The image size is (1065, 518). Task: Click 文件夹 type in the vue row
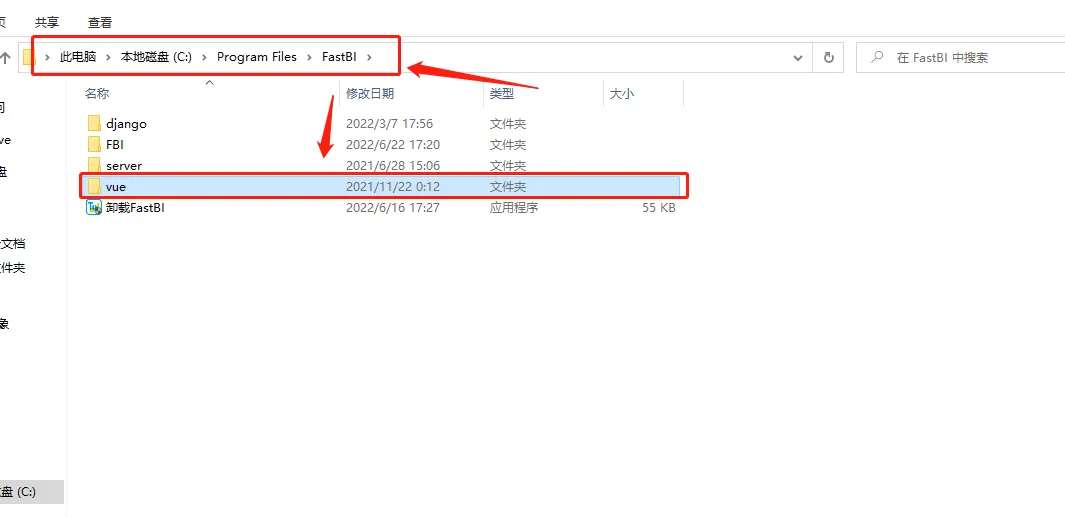point(508,187)
